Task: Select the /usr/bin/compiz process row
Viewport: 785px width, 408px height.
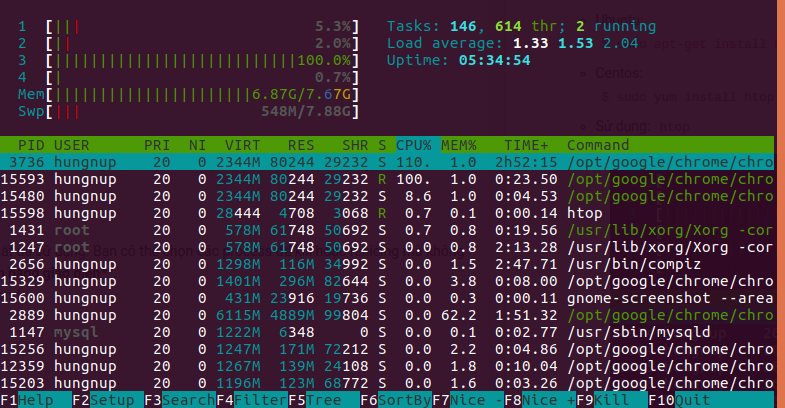Action: (387, 264)
